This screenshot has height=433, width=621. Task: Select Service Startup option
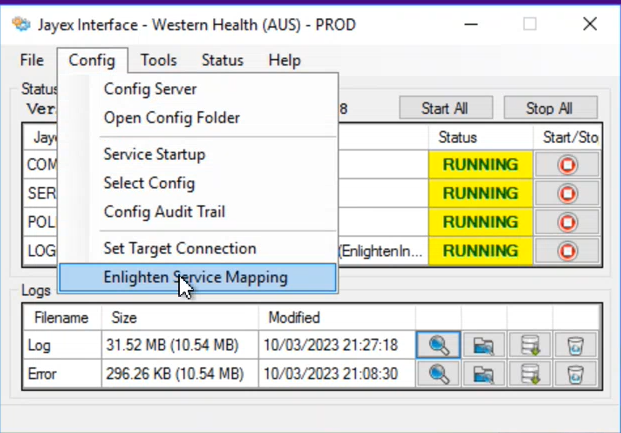tap(198, 154)
